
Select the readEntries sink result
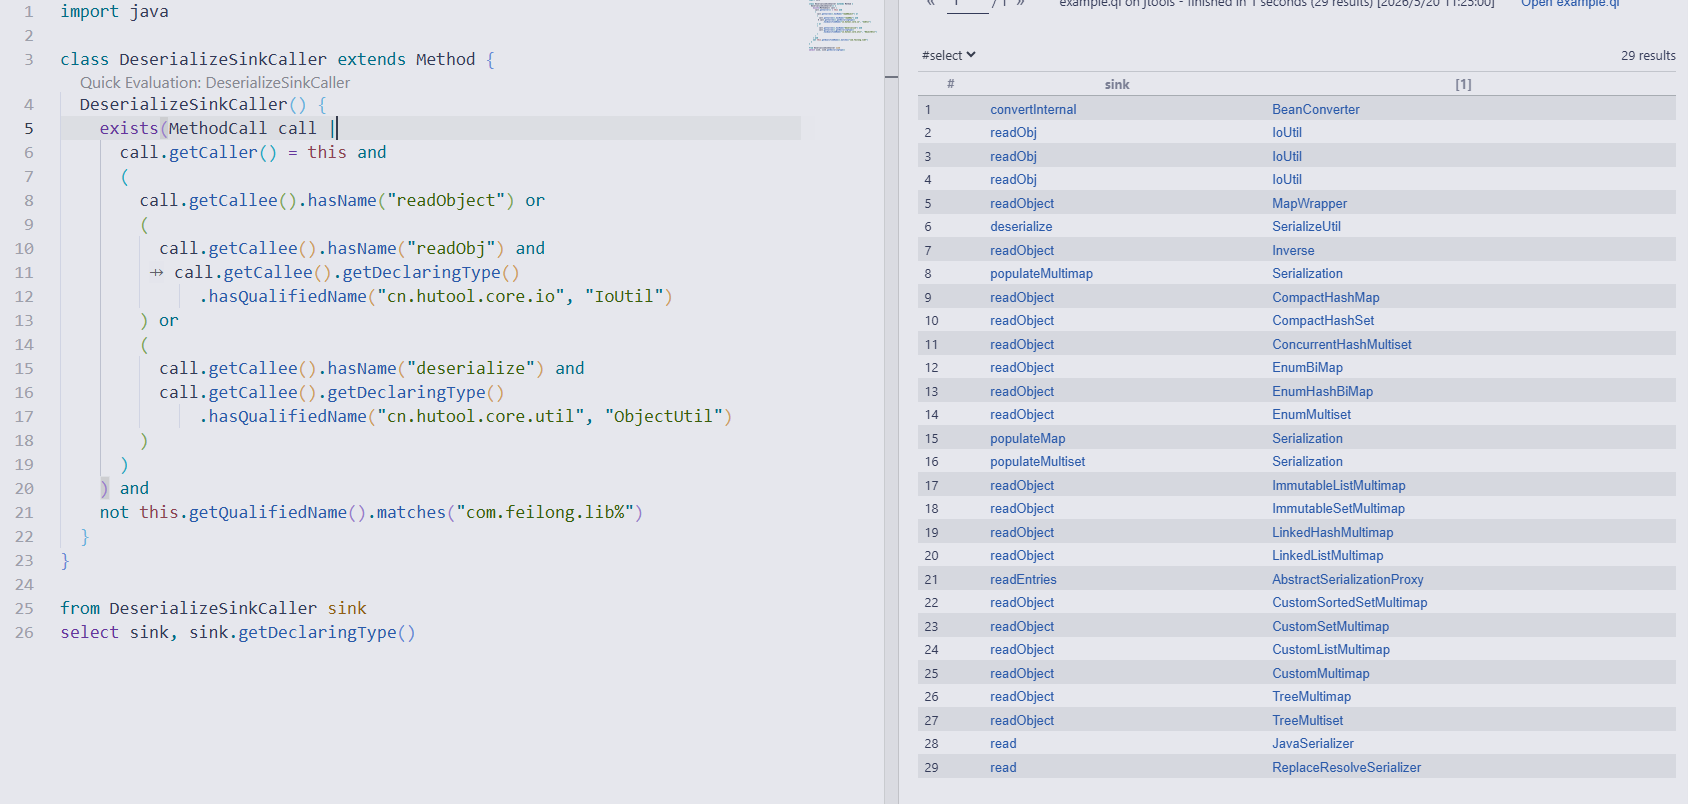pos(1023,580)
